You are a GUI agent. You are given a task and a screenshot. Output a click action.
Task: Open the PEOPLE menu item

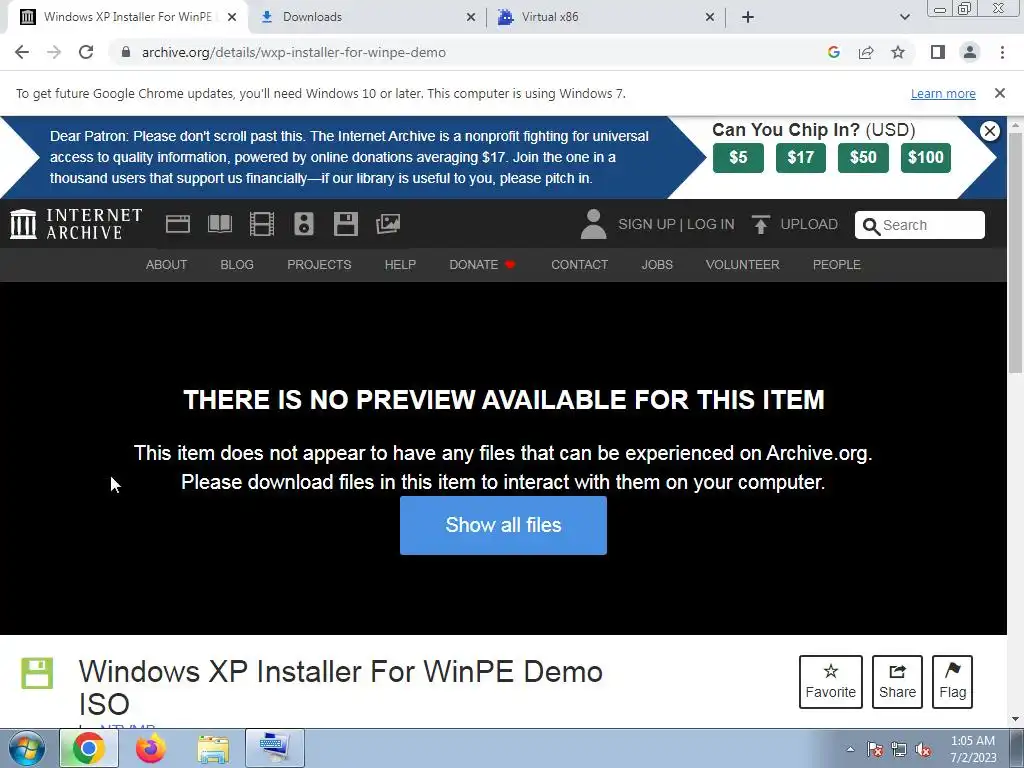click(x=837, y=264)
